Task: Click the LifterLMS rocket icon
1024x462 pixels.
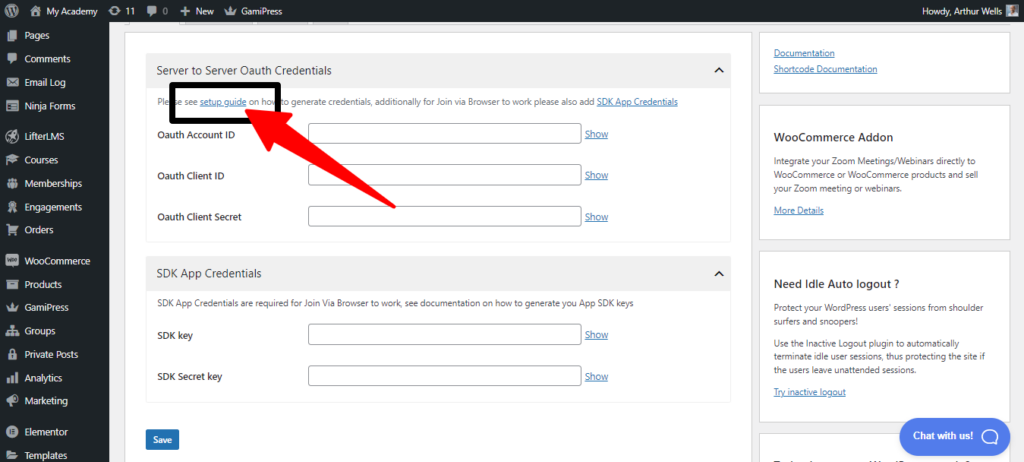Action: [11, 137]
